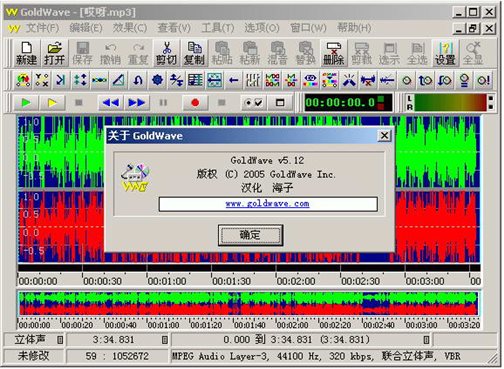Open the 文件(F) menu

pyautogui.click(x=42, y=28)
